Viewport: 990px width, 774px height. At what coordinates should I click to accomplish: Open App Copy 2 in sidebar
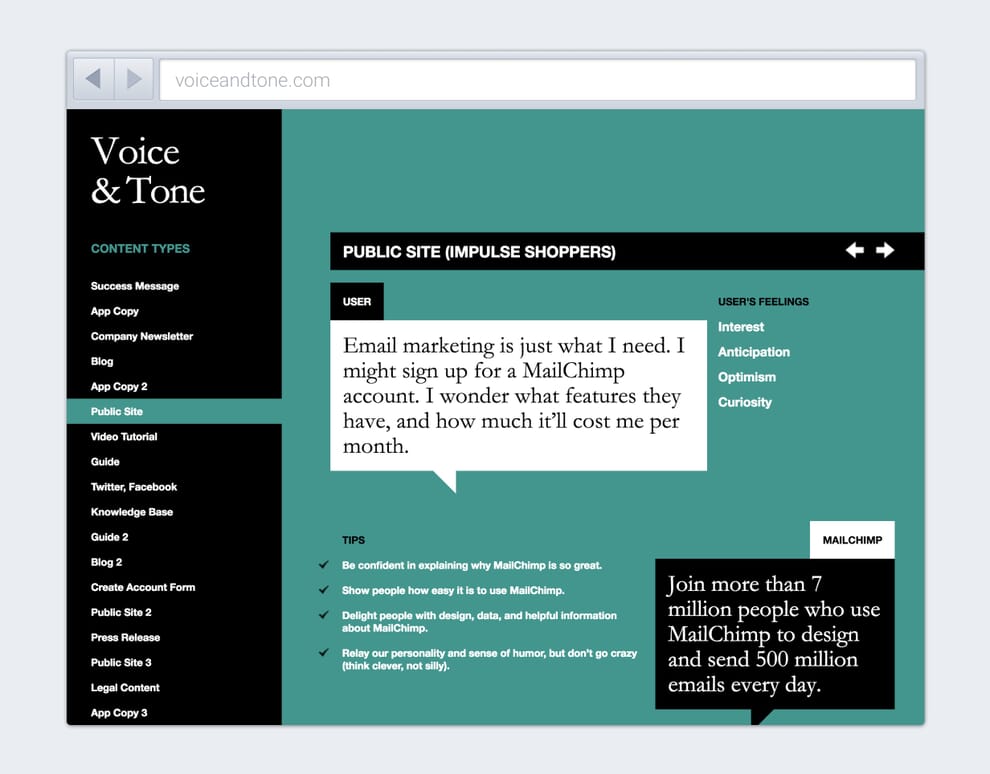click(119, 386)
